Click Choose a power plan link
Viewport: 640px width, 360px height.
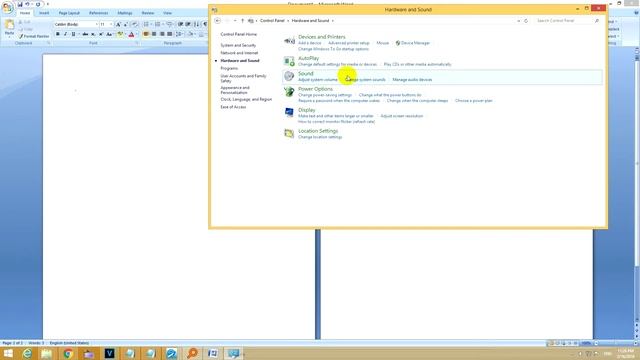(x=473, y=100)
